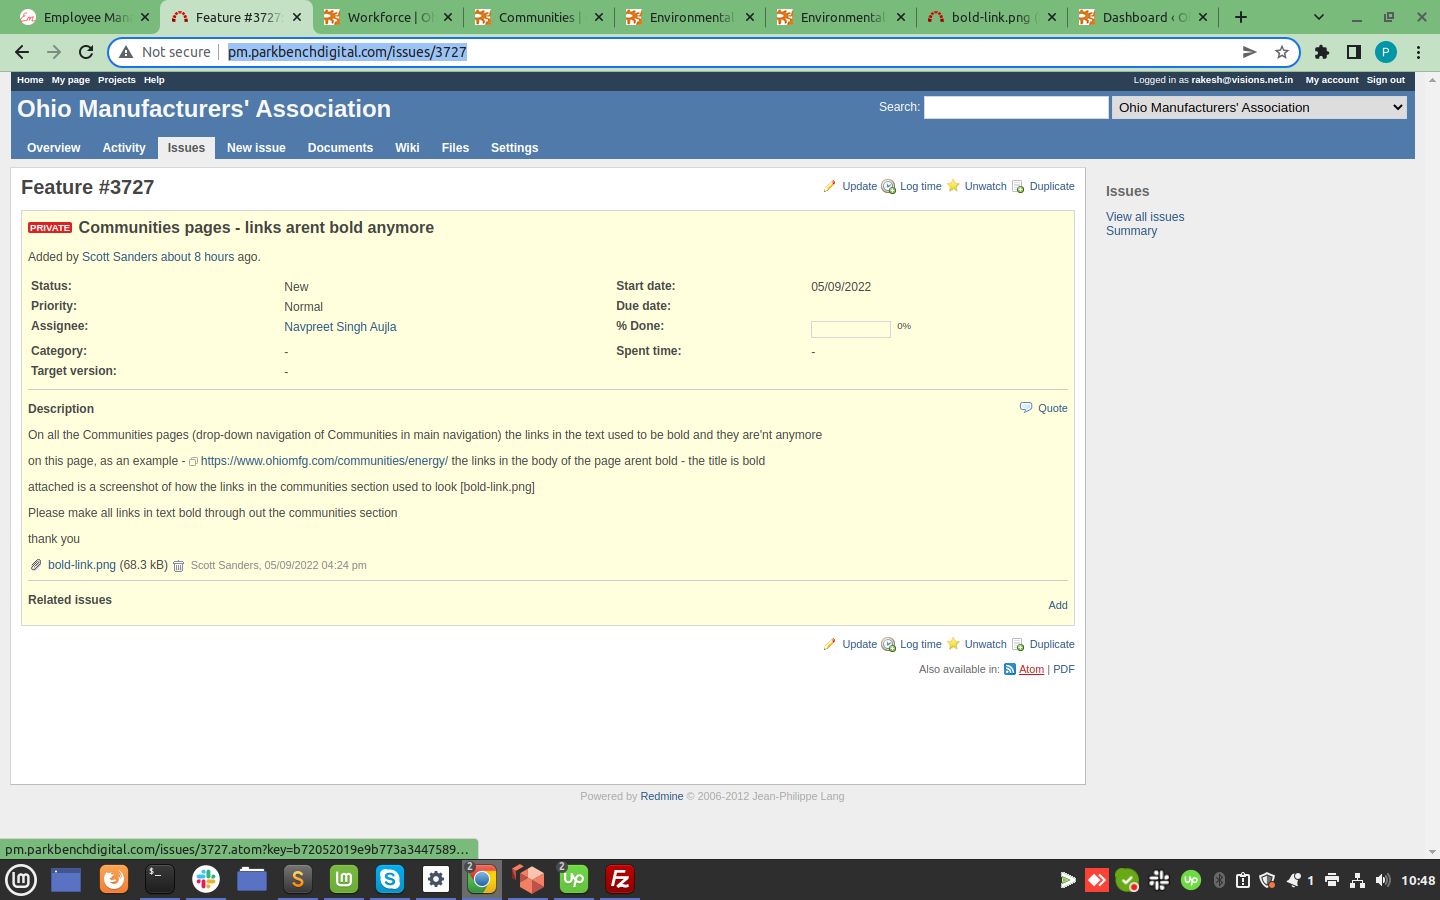Open FileZilla from the taskbar
Screen dimensions: 1440x900
[620, 879]
